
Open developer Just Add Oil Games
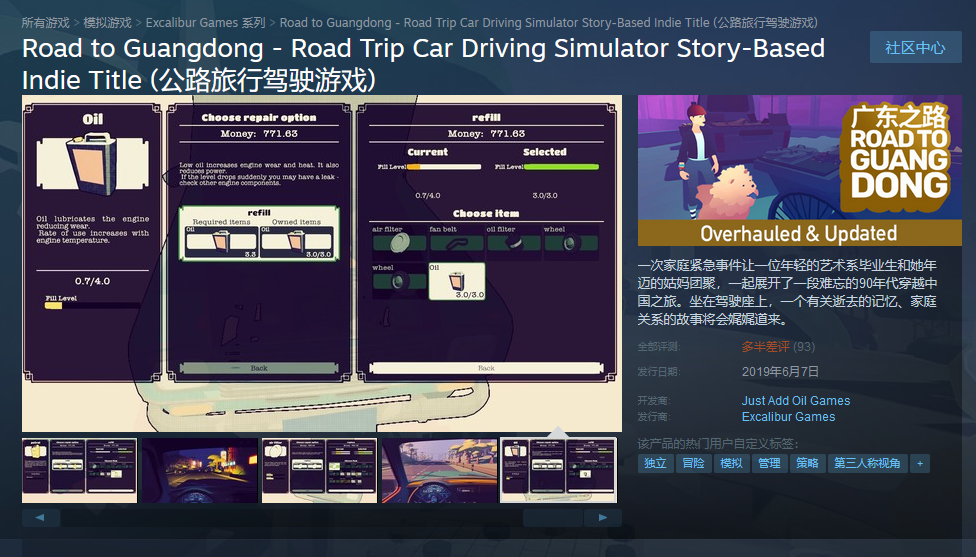tap(795, 401)
